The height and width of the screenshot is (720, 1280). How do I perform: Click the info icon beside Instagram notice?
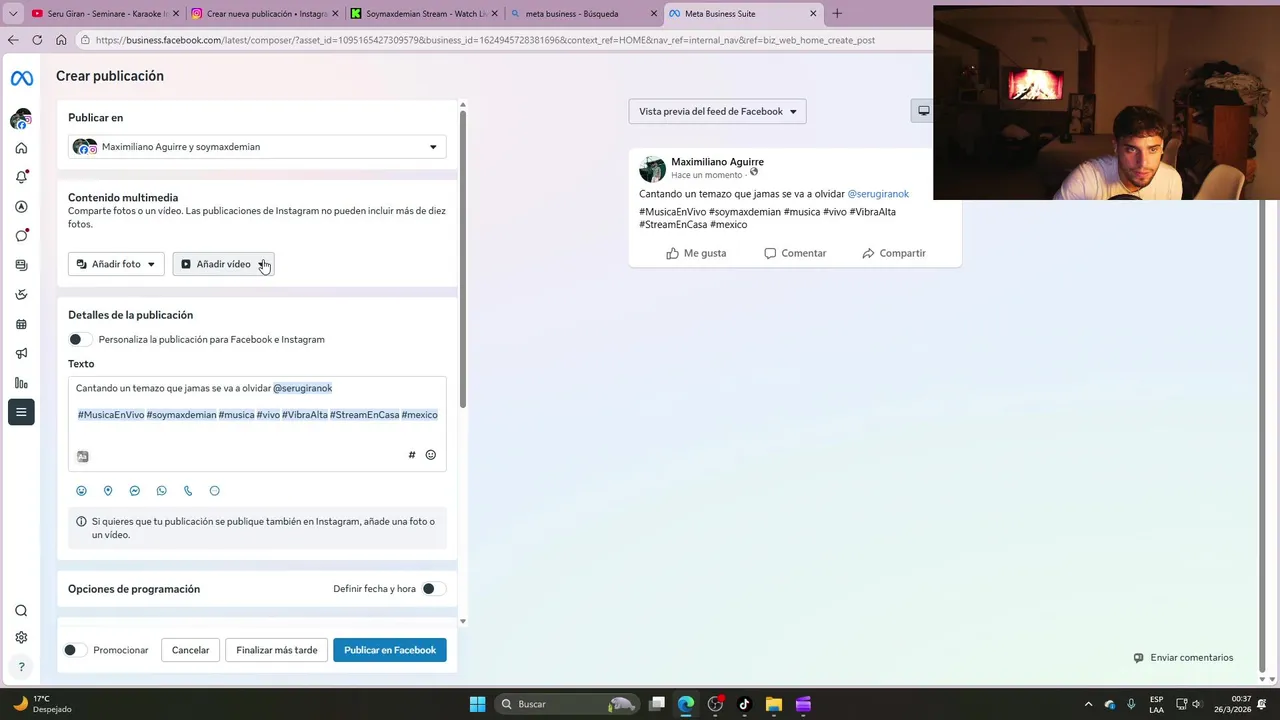point(82,522)
